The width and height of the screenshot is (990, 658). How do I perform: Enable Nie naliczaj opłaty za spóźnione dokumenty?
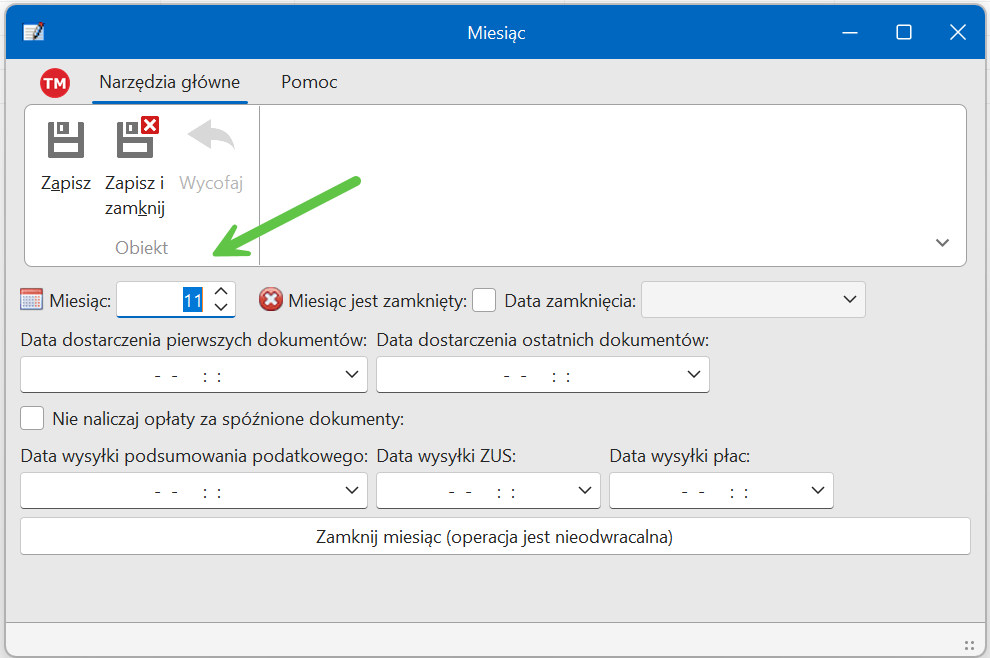click(x=33, y=418)
